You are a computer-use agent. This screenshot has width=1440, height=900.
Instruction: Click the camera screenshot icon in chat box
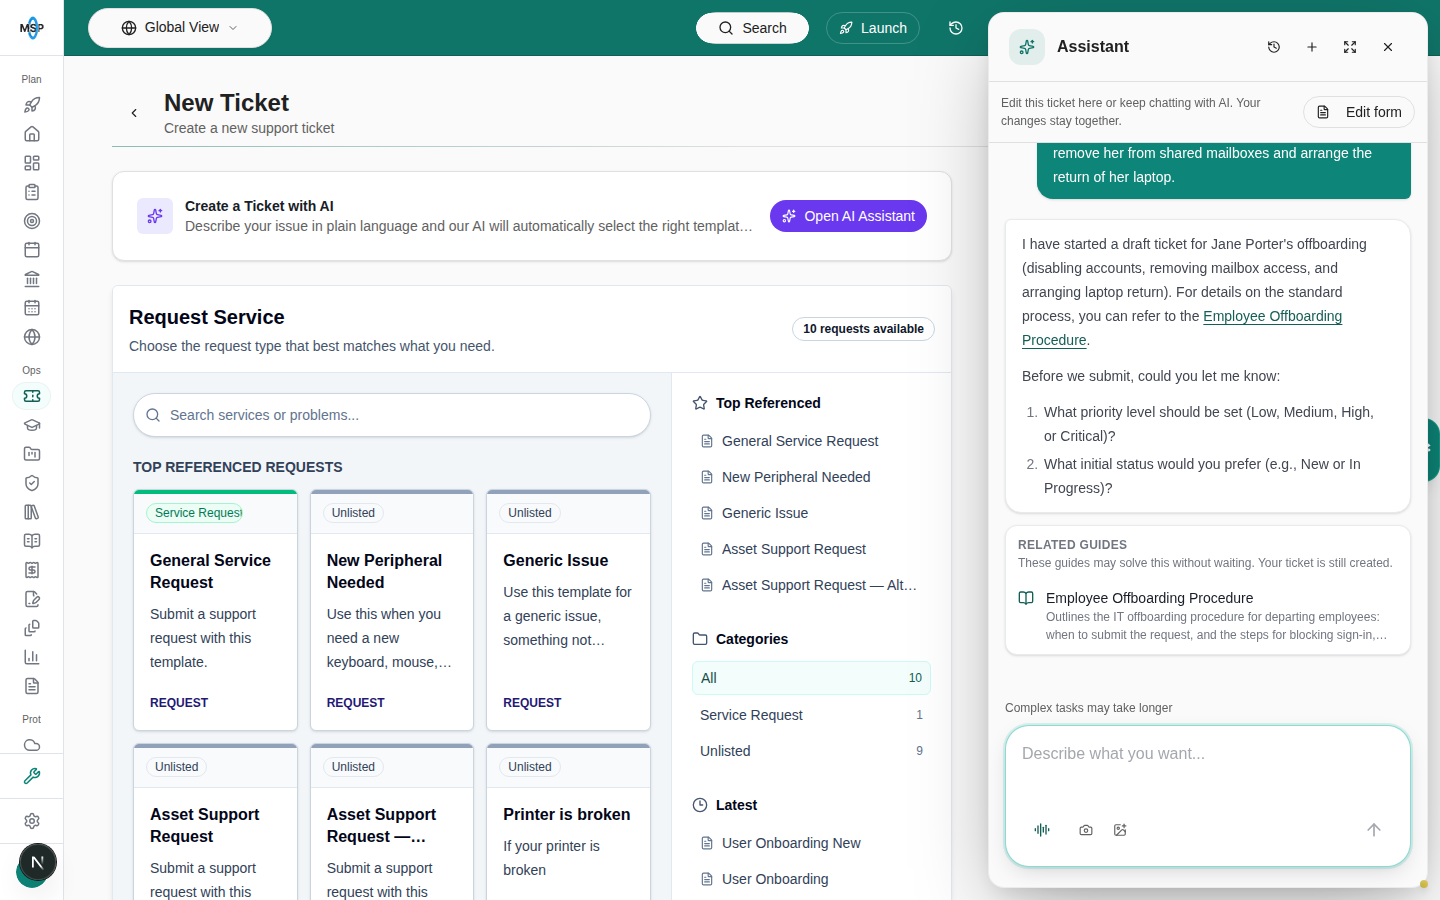pos(1086,830)
